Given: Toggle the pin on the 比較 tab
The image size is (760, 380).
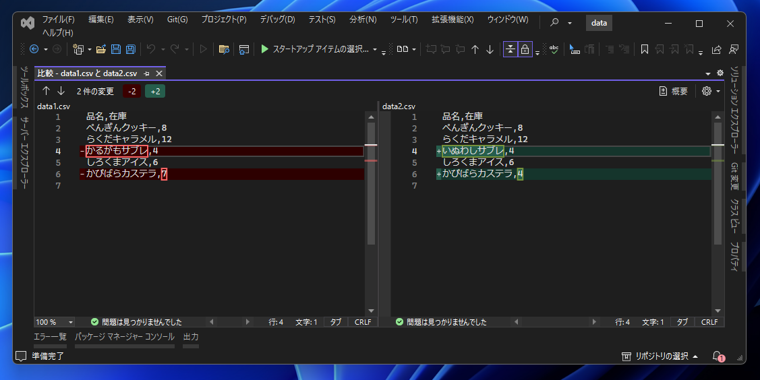Looking at the screenshot, I should [147, 74].
